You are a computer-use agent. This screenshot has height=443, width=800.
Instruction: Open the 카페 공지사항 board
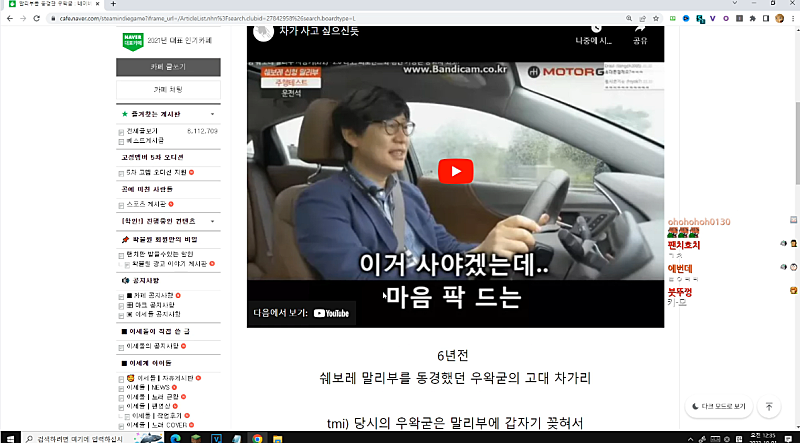150,296
